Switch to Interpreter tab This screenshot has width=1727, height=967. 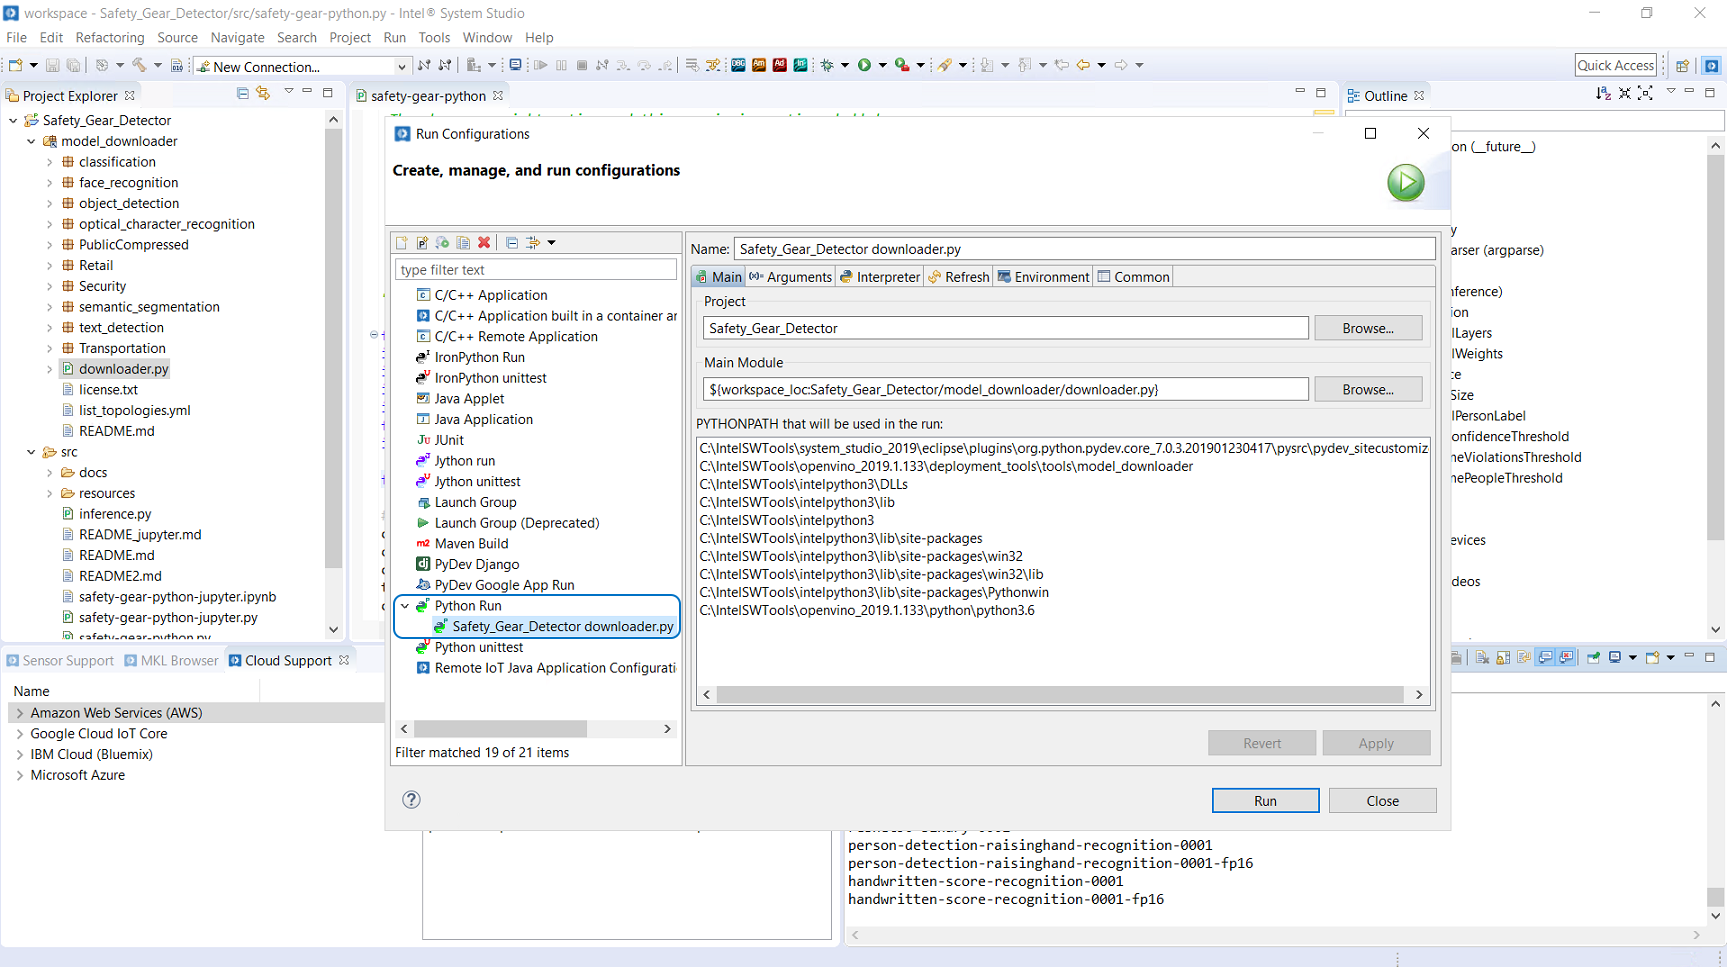[x=880, y=277]
